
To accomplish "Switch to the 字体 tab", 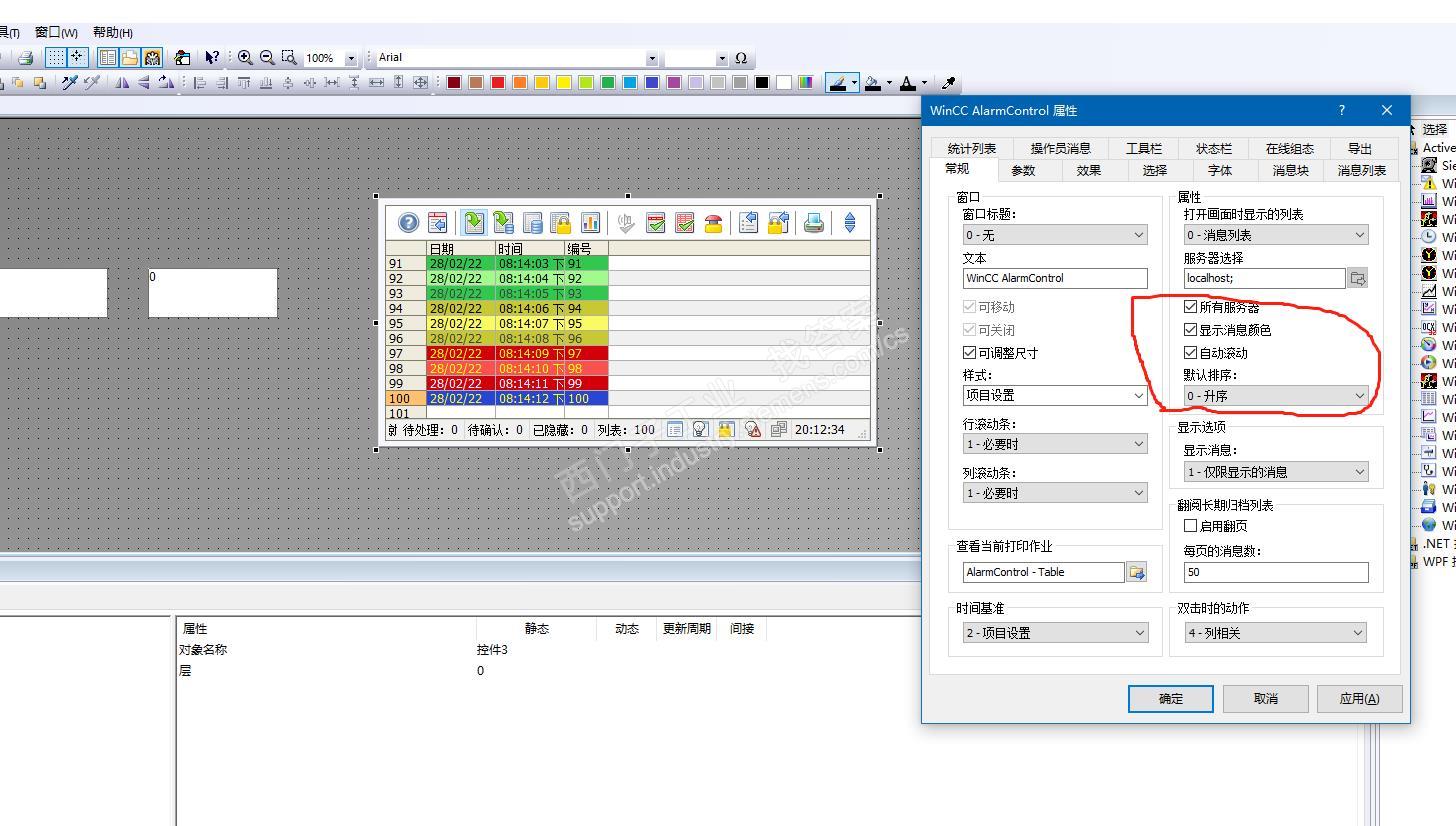I will 1220,171.
